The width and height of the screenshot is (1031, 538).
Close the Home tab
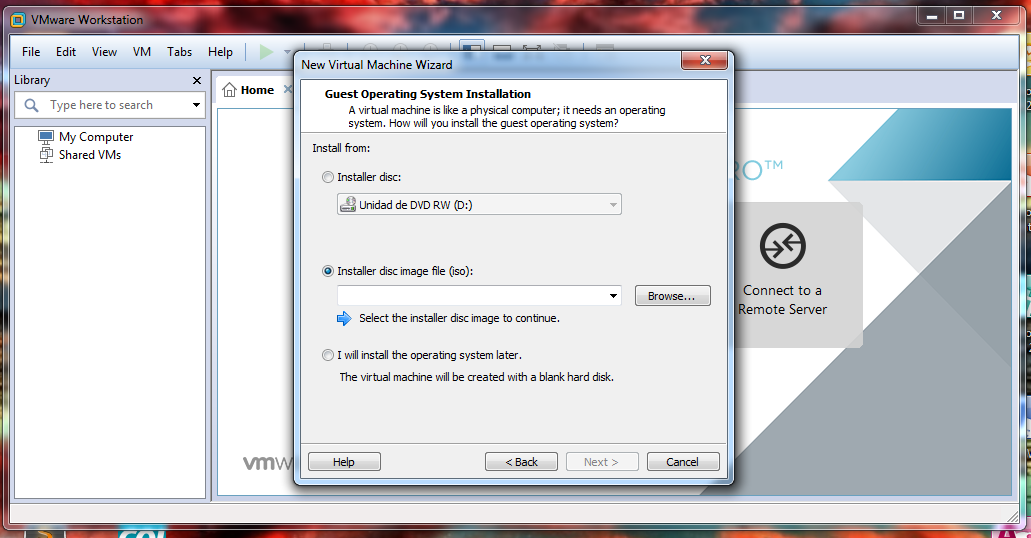click(287, 89)
